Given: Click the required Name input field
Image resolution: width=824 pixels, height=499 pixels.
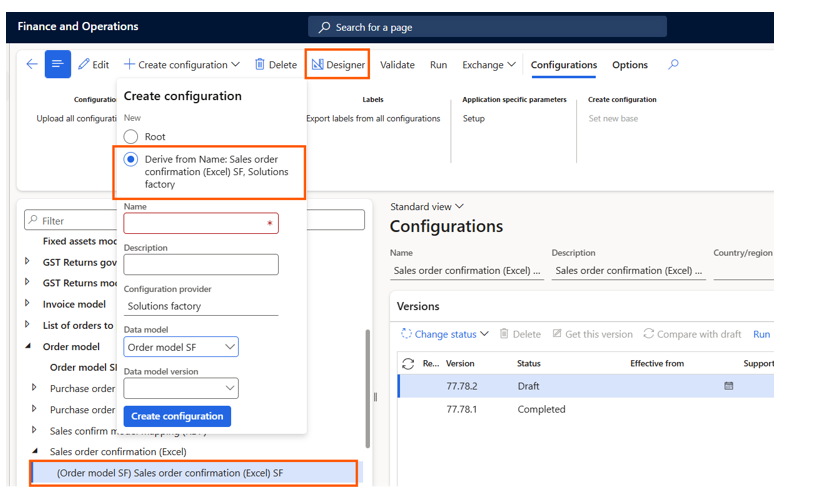Looking at the screenshot, I should click(201, 223).
